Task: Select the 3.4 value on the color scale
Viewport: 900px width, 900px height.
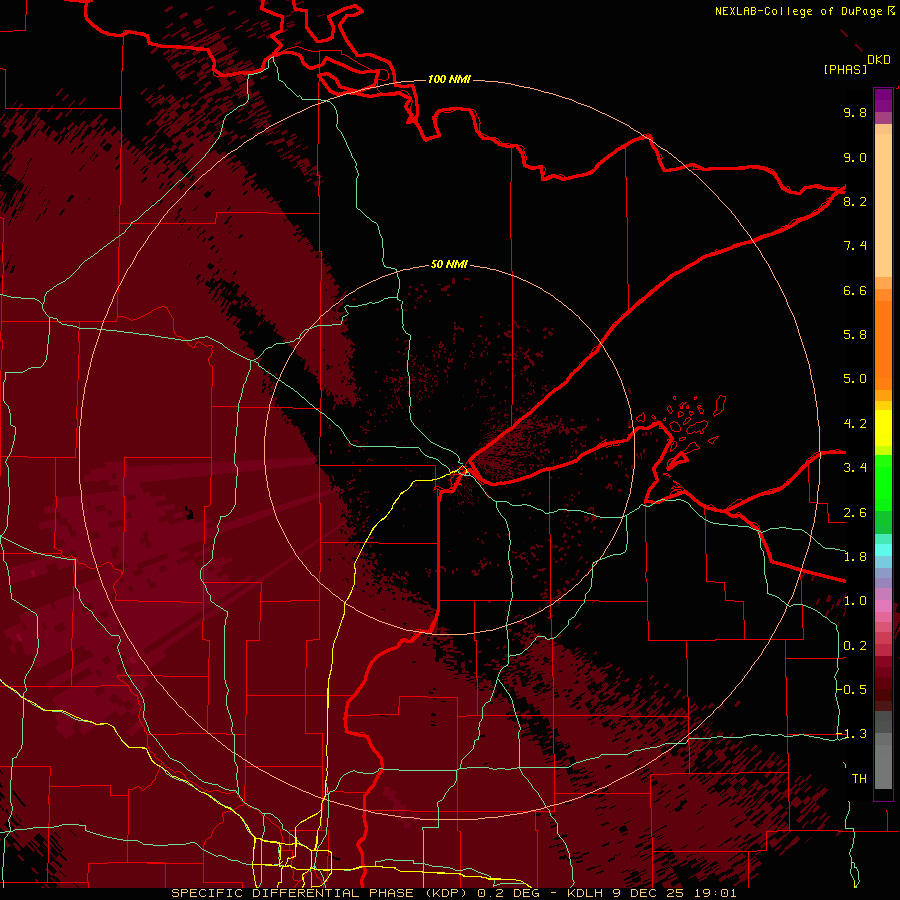Action: [855, 468]
